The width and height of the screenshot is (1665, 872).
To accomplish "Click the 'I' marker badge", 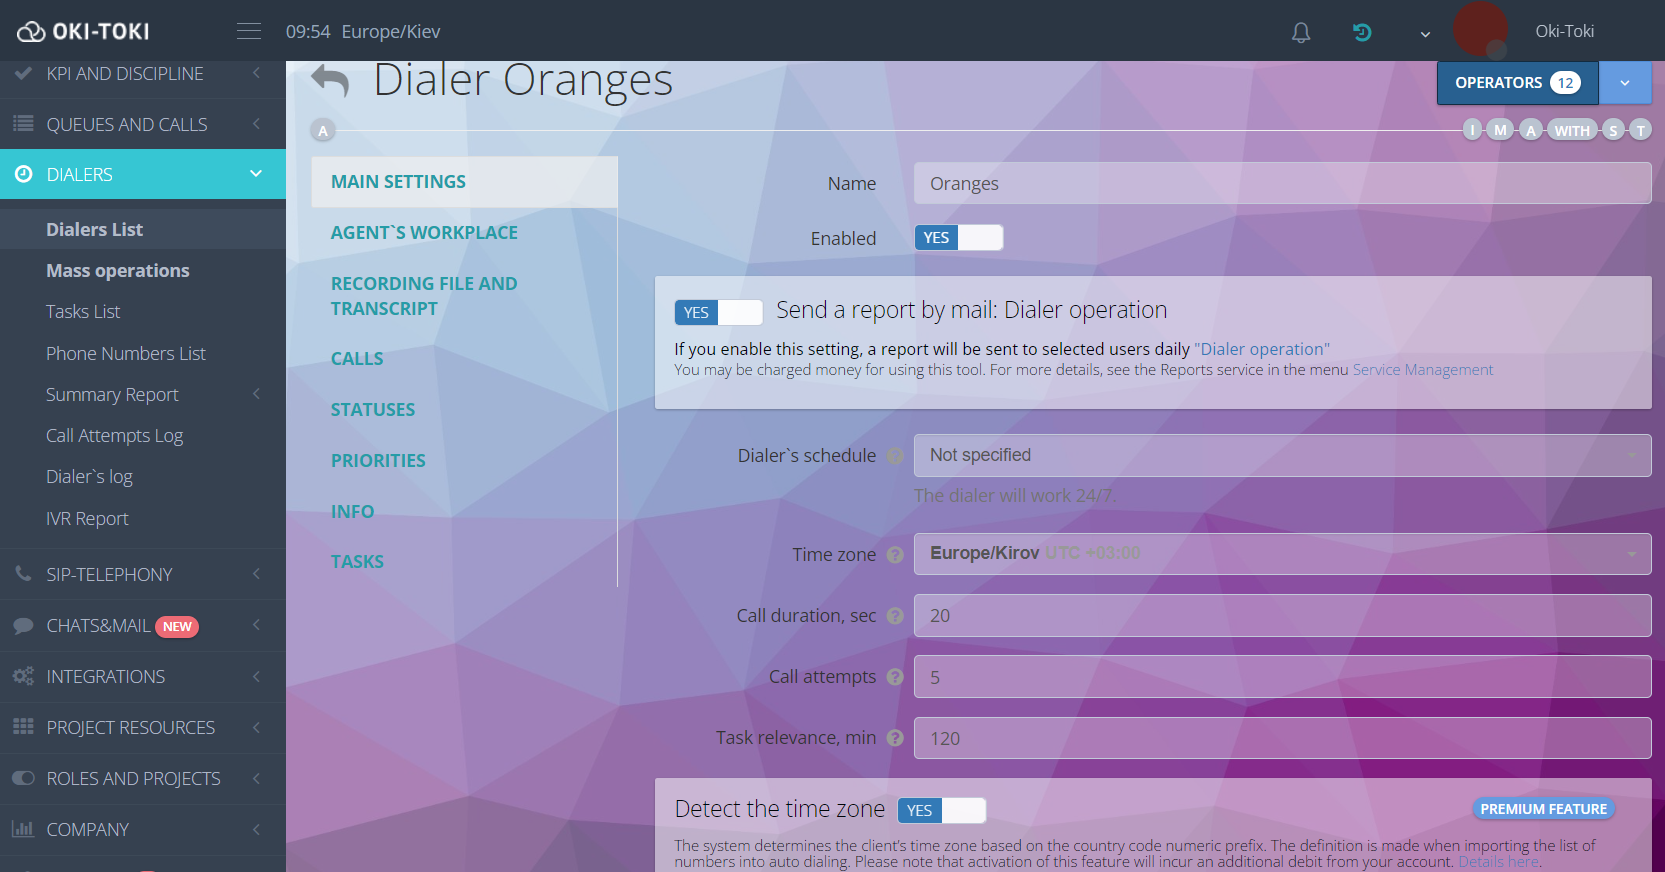I will click(x=1472, y=130).
